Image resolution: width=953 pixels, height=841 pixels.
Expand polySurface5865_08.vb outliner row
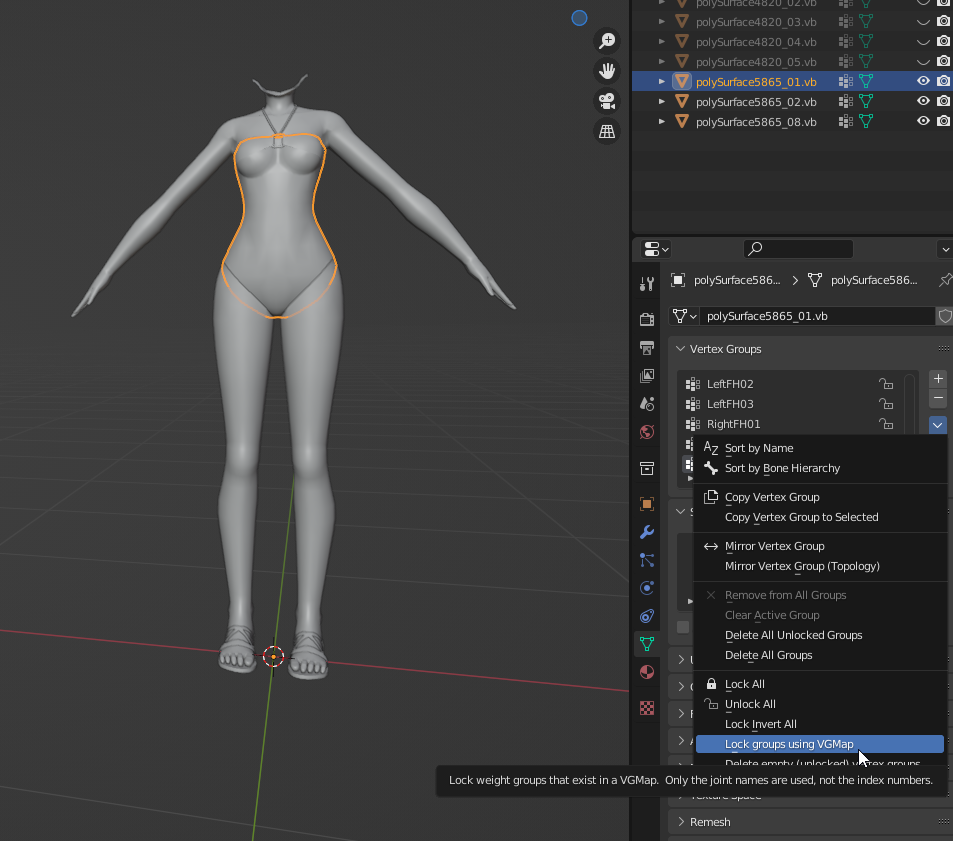pos(661,122)
